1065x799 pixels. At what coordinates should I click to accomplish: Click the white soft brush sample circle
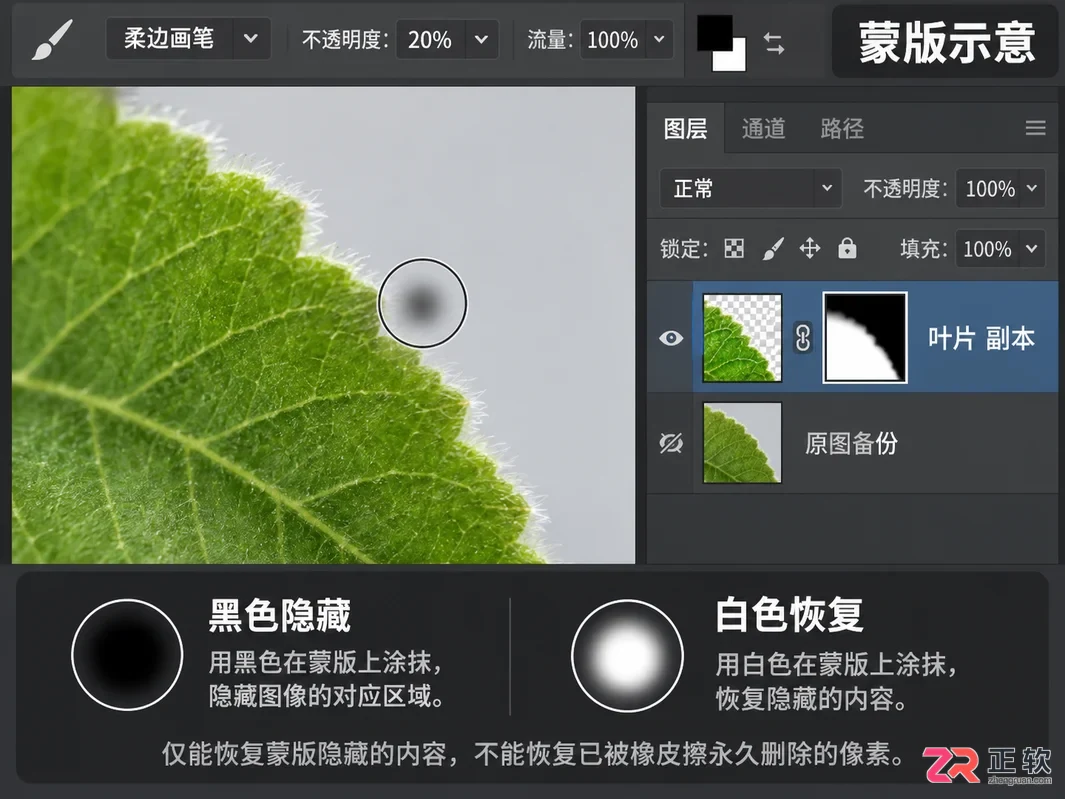coord(627,656)
